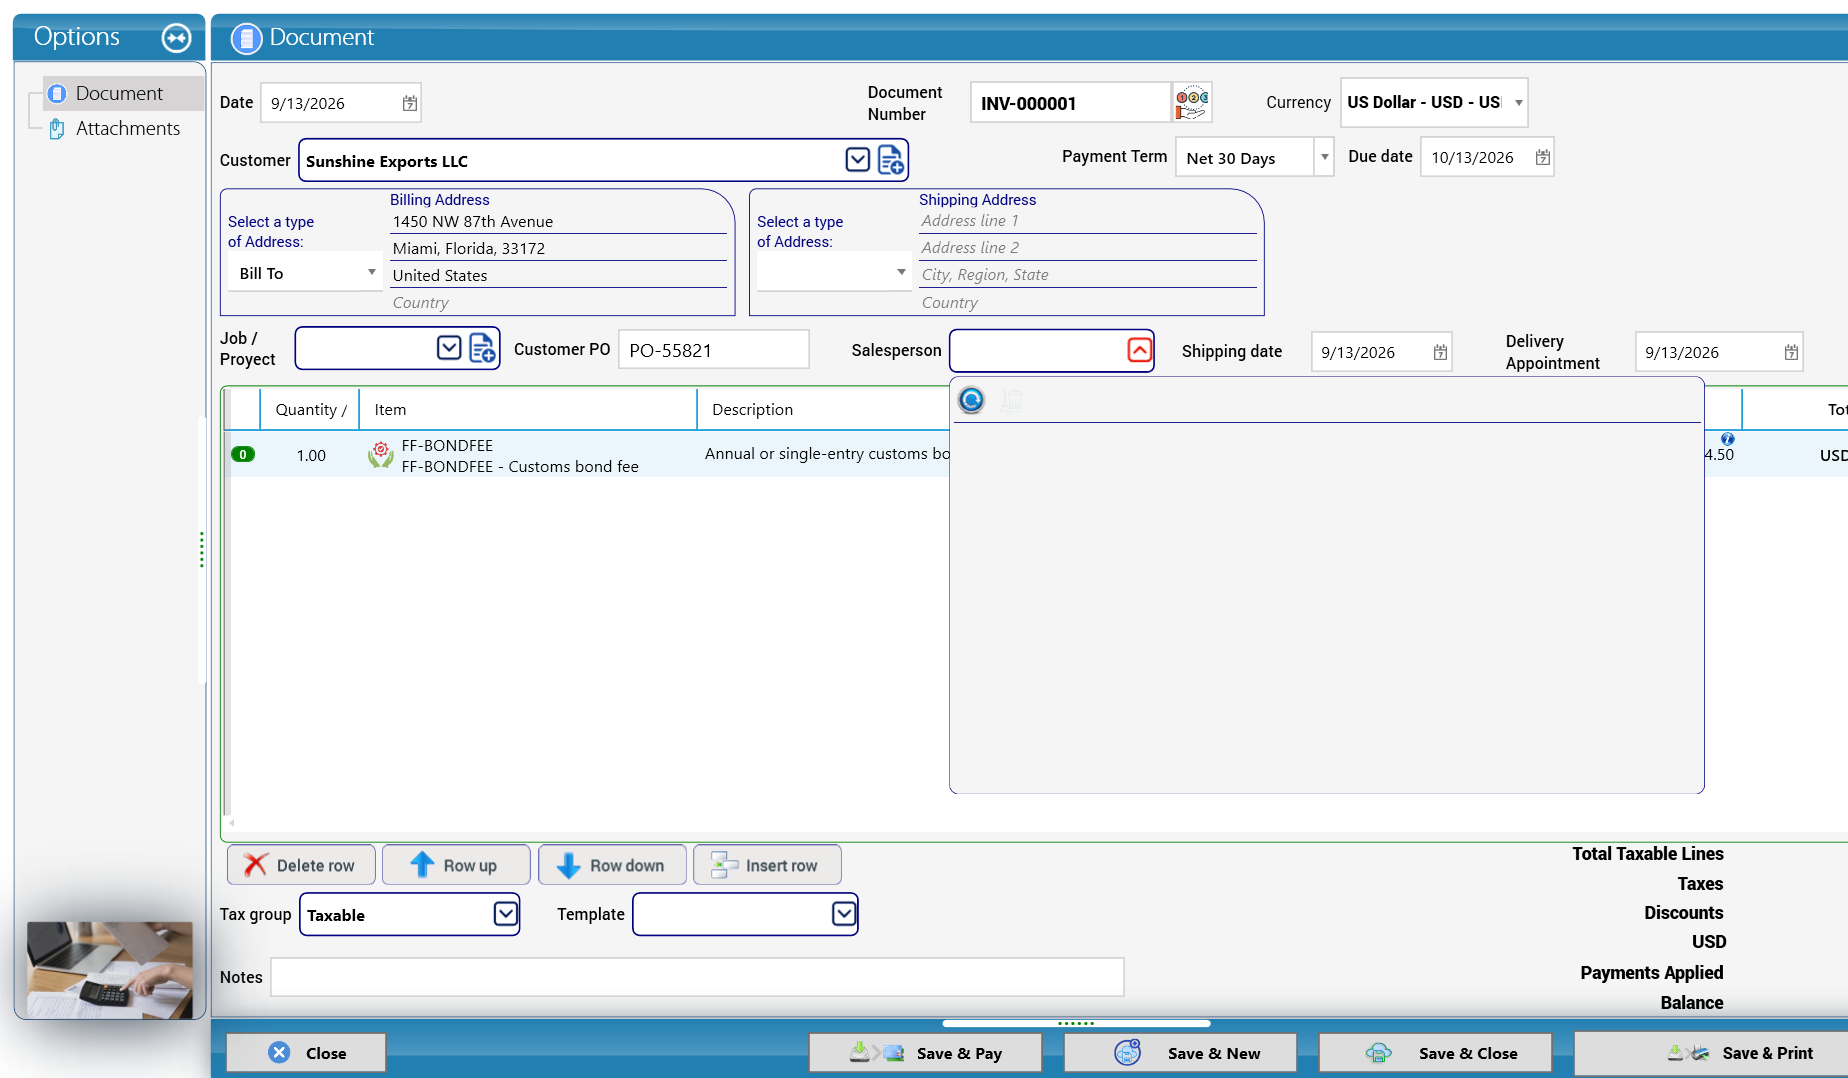The width and height of the screenshot is (1848, 1078).
Task: Open Payment Term dropdown
Action: [x=1324, y=157]
